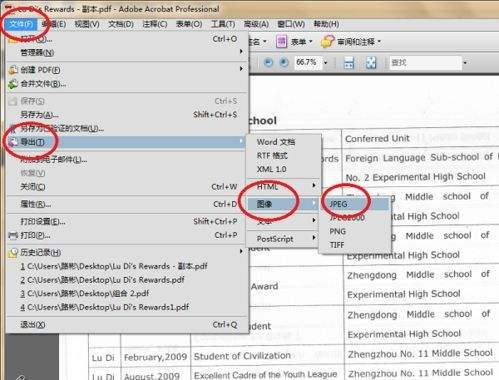Select the fit full page icon
Screen dimensions: 499x380
371,62
